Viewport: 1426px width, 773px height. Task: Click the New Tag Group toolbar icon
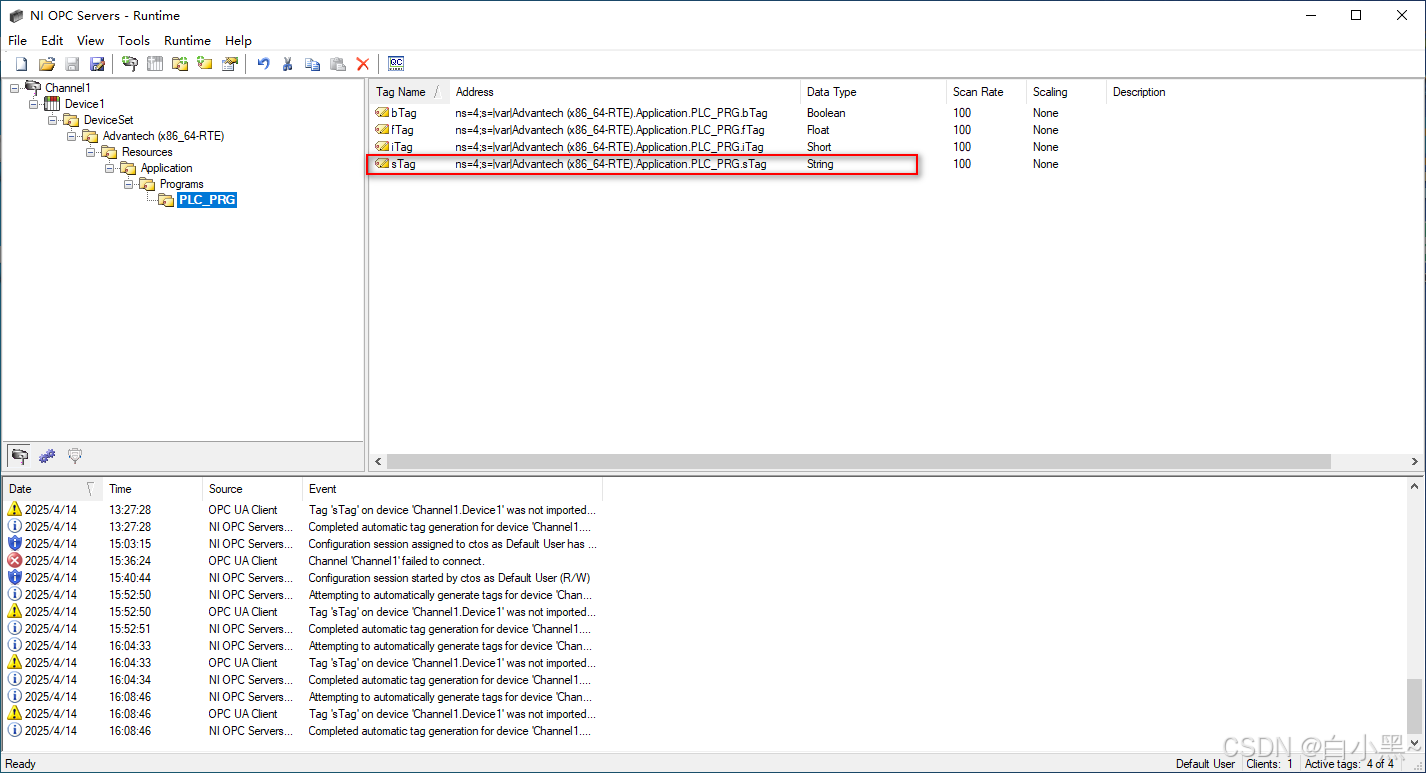click(x=180, y=64)
